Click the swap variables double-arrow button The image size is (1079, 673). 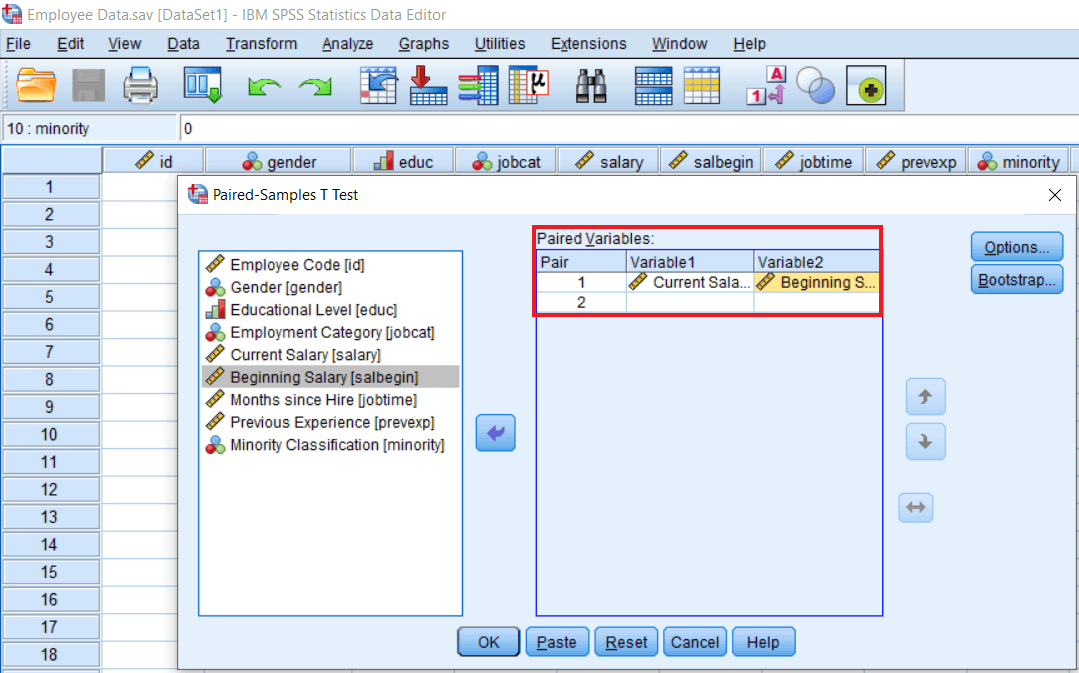pos(916,508)
